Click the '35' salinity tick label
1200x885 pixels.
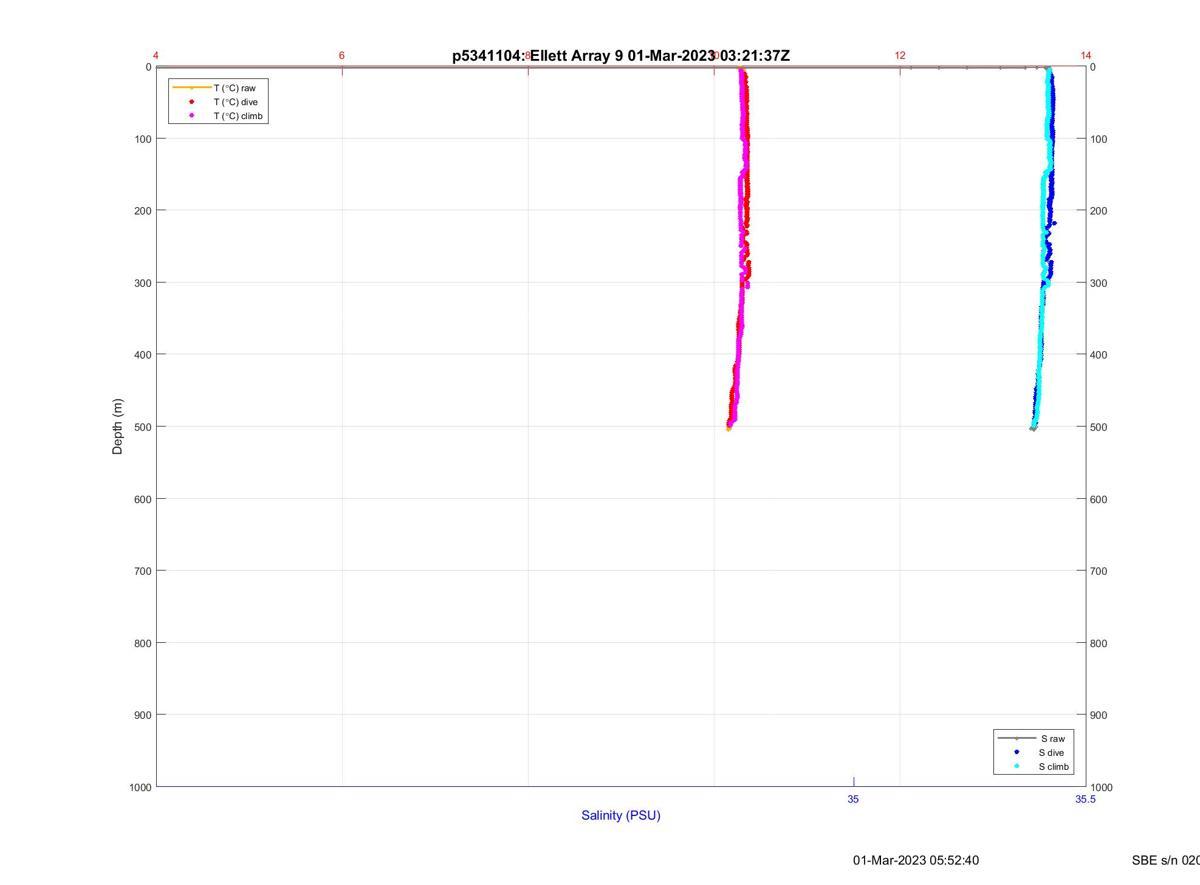[x=853, y=799]
